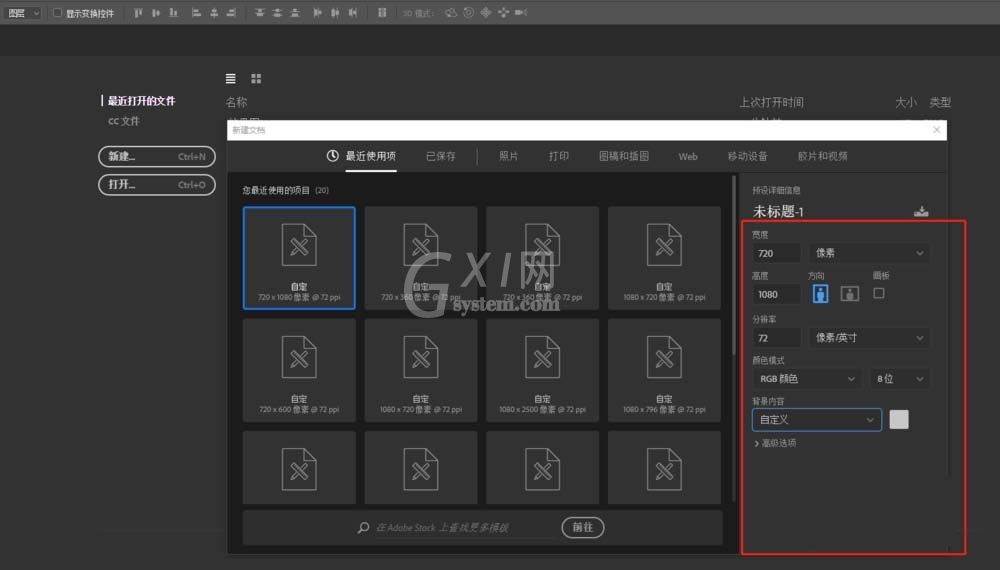This screenshot has height=570, width=1000.
Task: Select 3D slide mode icon
Action: (x=503, y=13)
